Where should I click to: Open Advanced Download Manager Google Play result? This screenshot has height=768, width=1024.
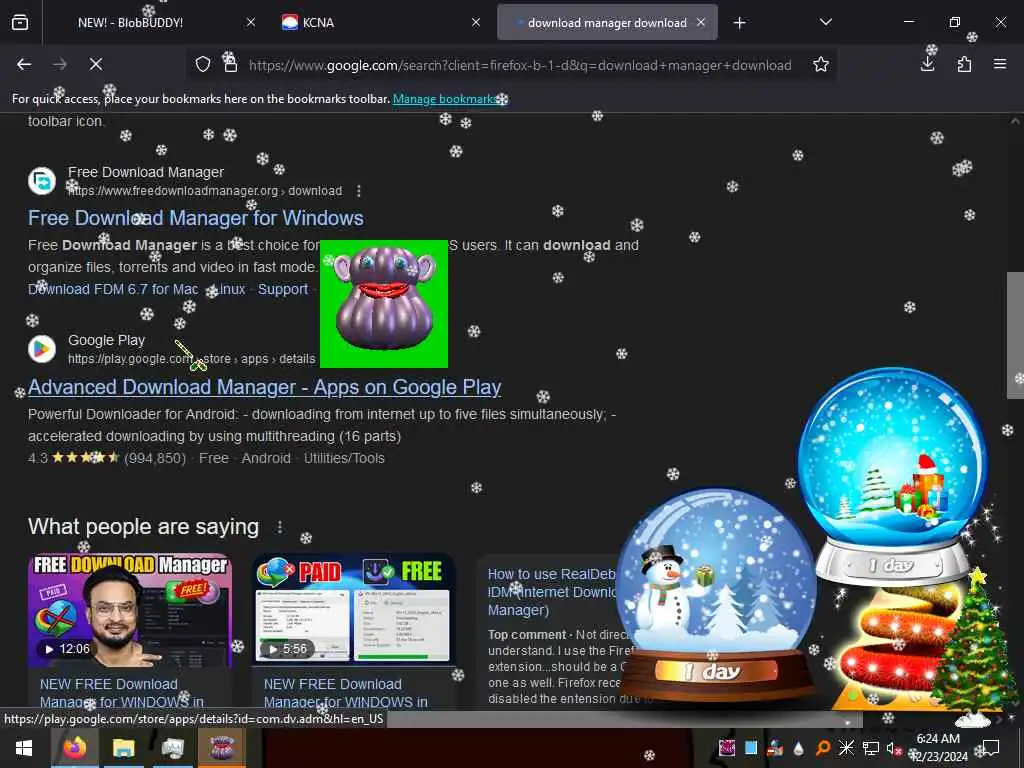click(264, 387)
